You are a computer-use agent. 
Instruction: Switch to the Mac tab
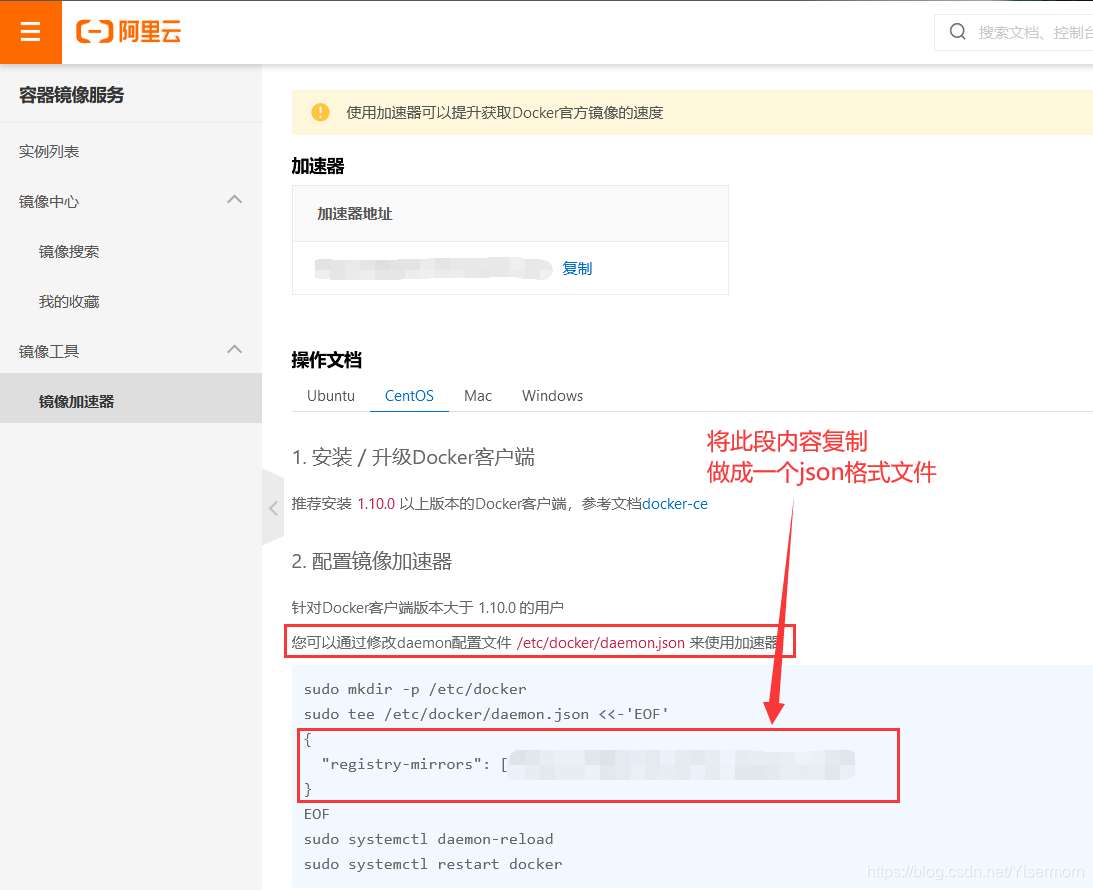click(x=477, y=396)
